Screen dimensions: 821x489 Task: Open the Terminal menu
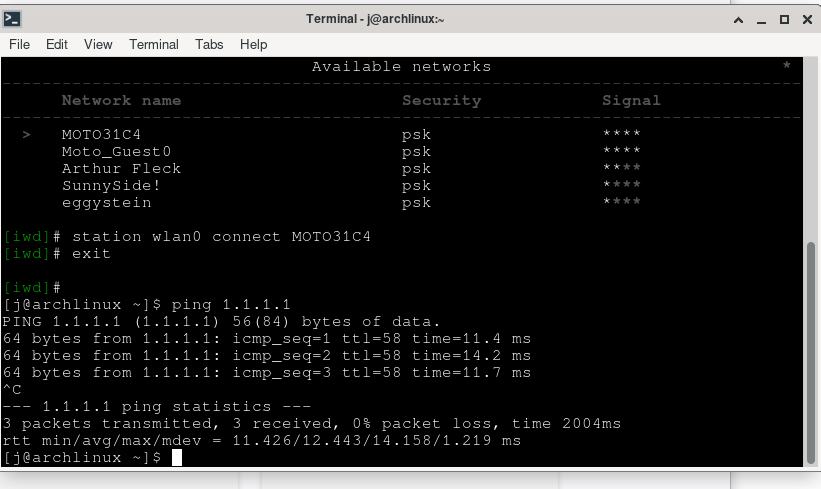153,45
